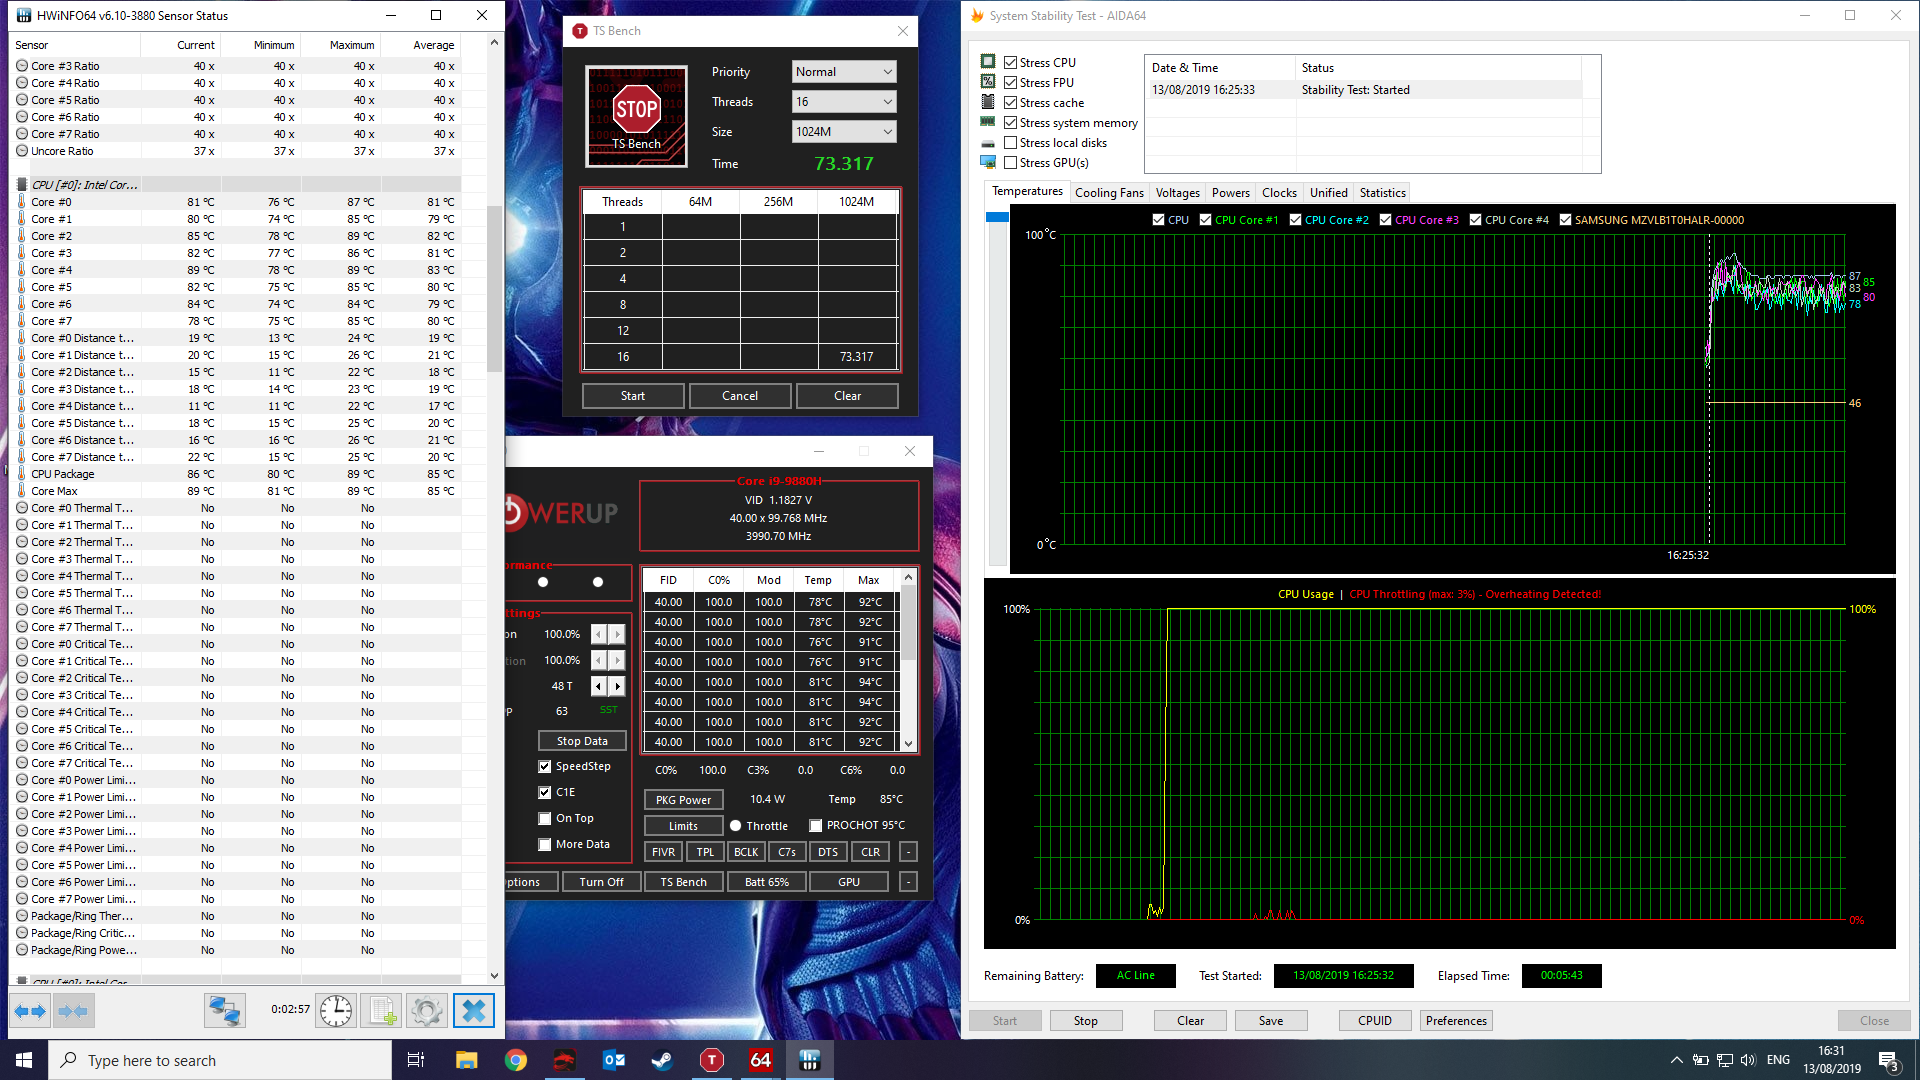Screen dimensions: 1920x1080
Task: Click ThrottleStop core table scroll down arrow
Action: click(x=908, y=743)
